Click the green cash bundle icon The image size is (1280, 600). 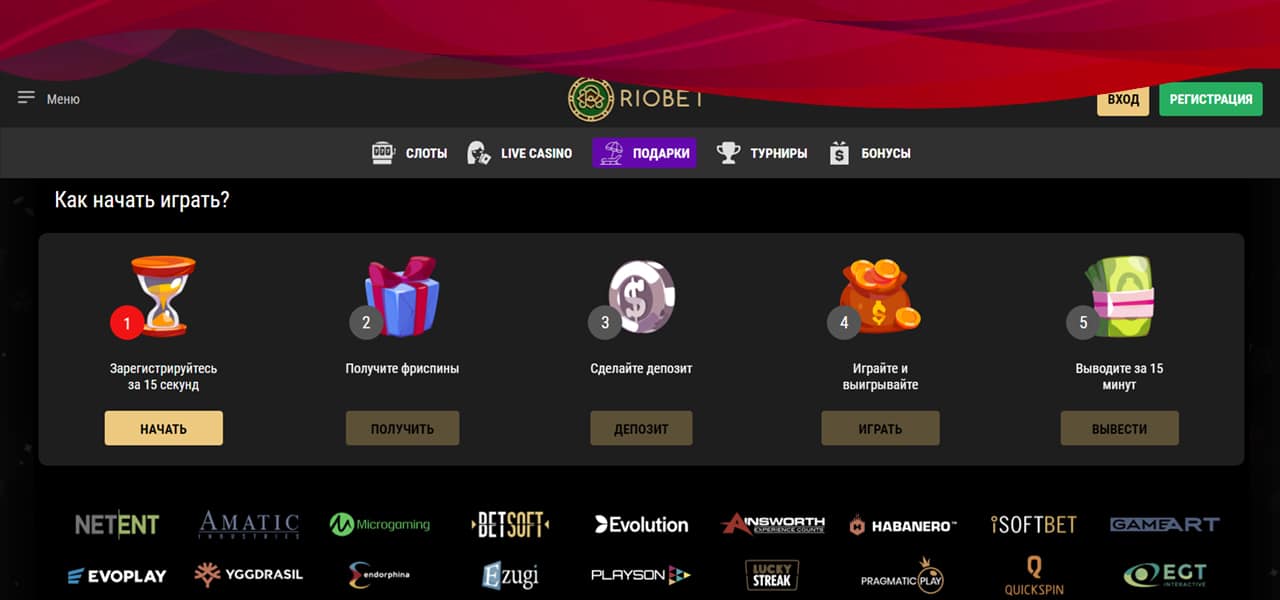point(1120,297)
